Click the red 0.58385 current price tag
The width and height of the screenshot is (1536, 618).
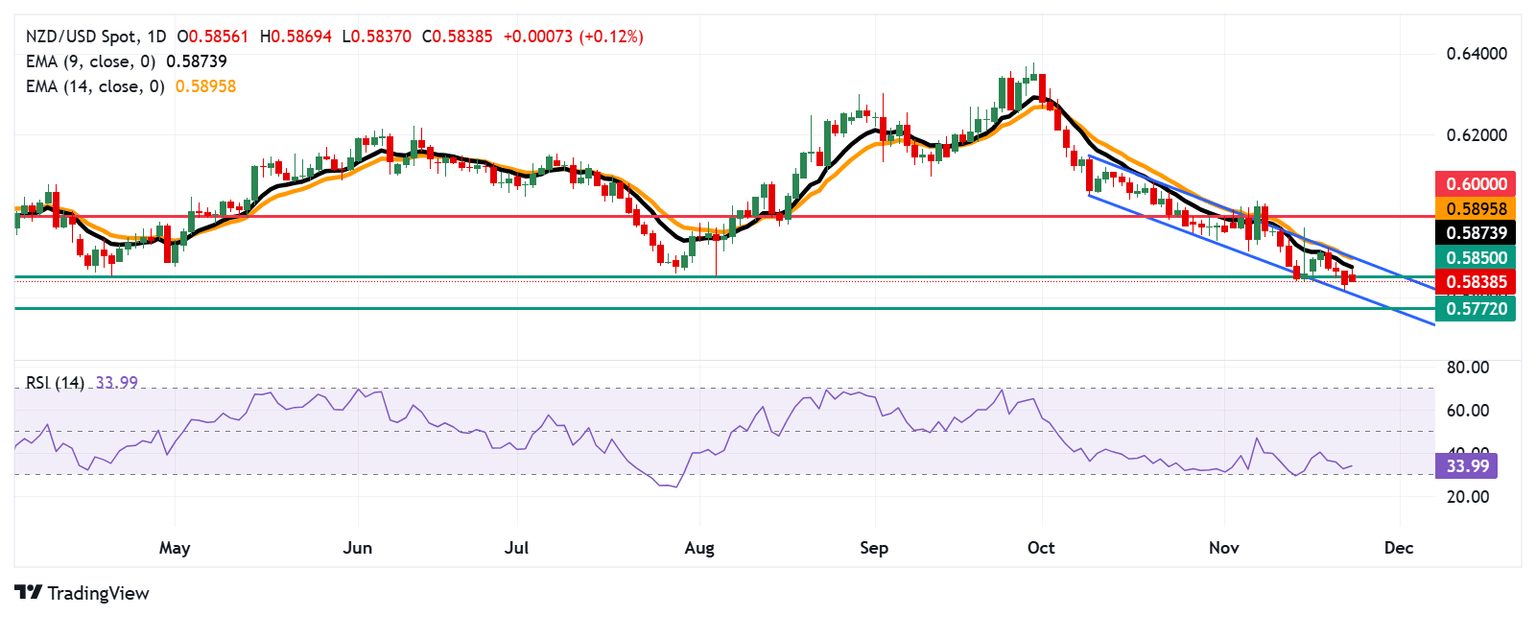tap(1476, 282)
